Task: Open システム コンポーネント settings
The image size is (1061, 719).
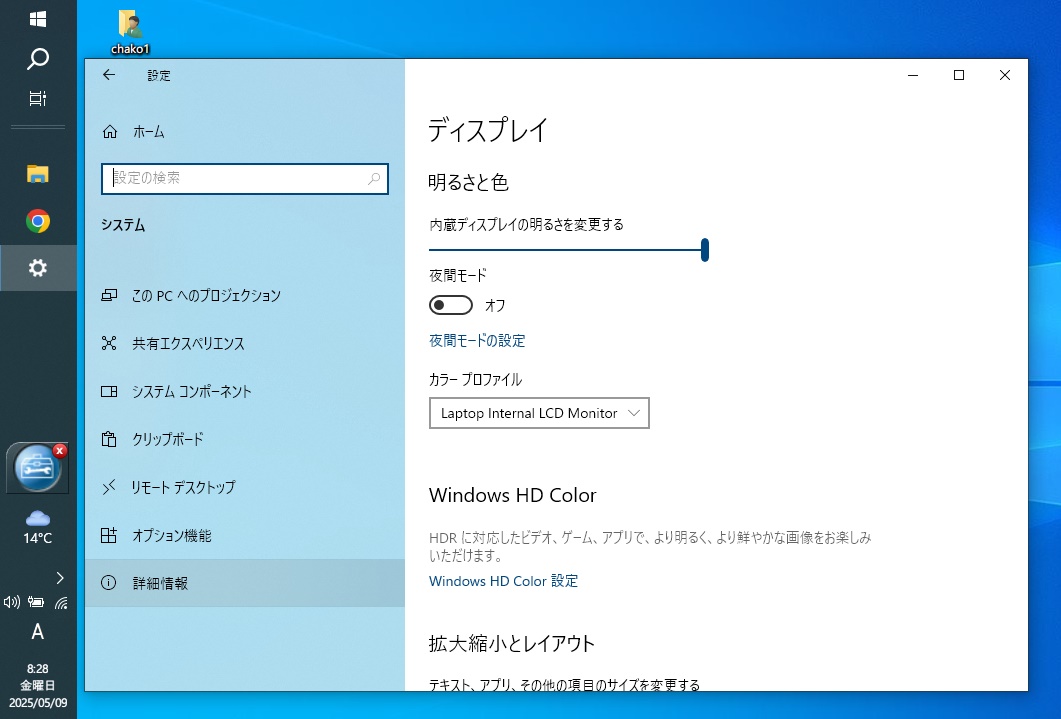Action: (x=245, y=392)
